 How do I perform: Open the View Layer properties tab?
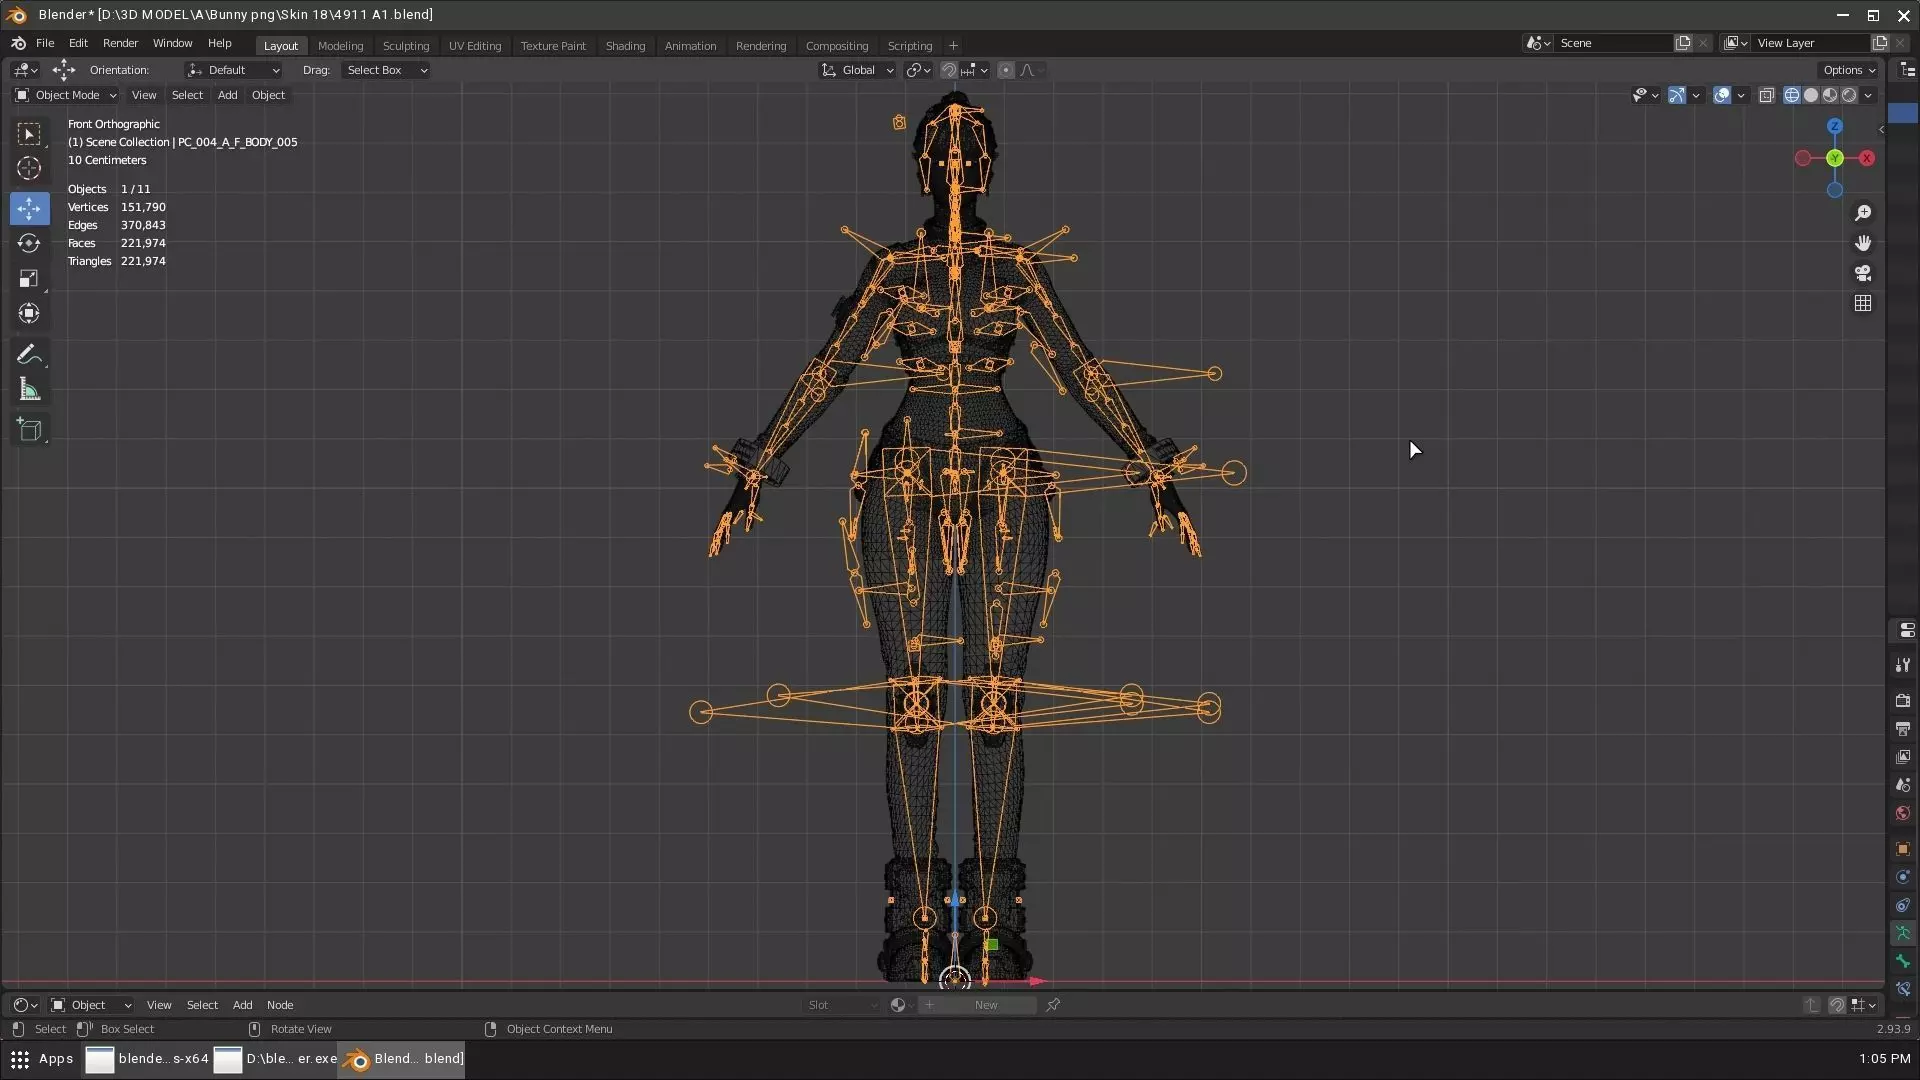pyautogui.click(x=1903, y=756)
